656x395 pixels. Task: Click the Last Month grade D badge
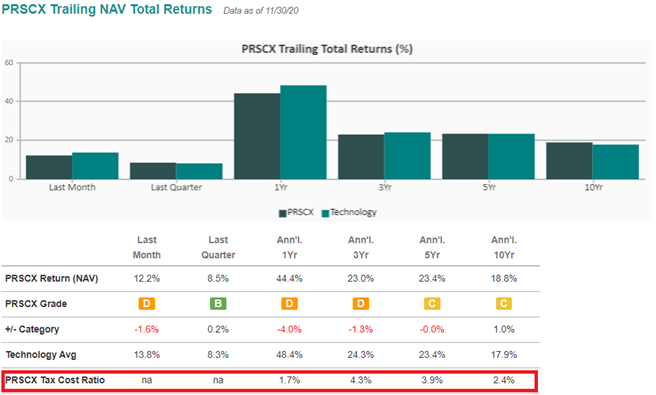point(147,304)
